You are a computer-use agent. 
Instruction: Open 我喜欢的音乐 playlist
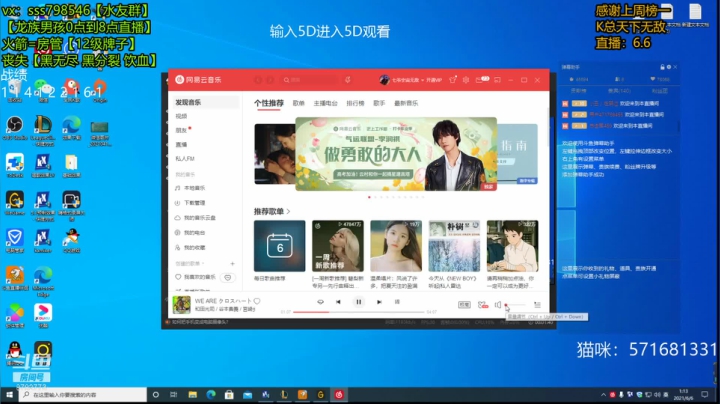click(196, 277)
